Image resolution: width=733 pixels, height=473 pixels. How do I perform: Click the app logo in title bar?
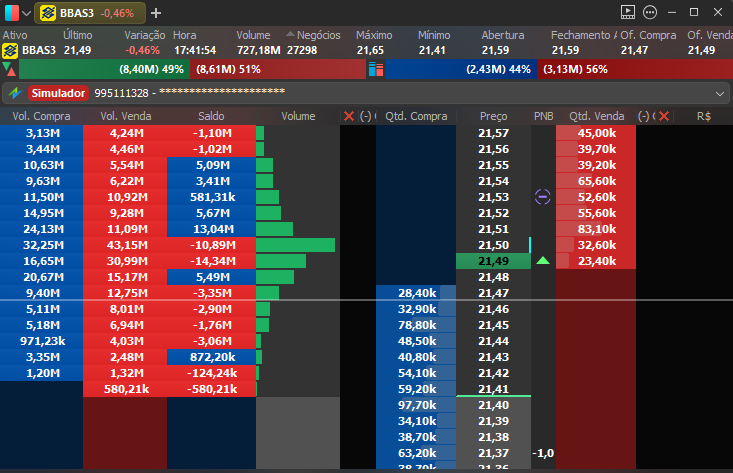(11, 13)
